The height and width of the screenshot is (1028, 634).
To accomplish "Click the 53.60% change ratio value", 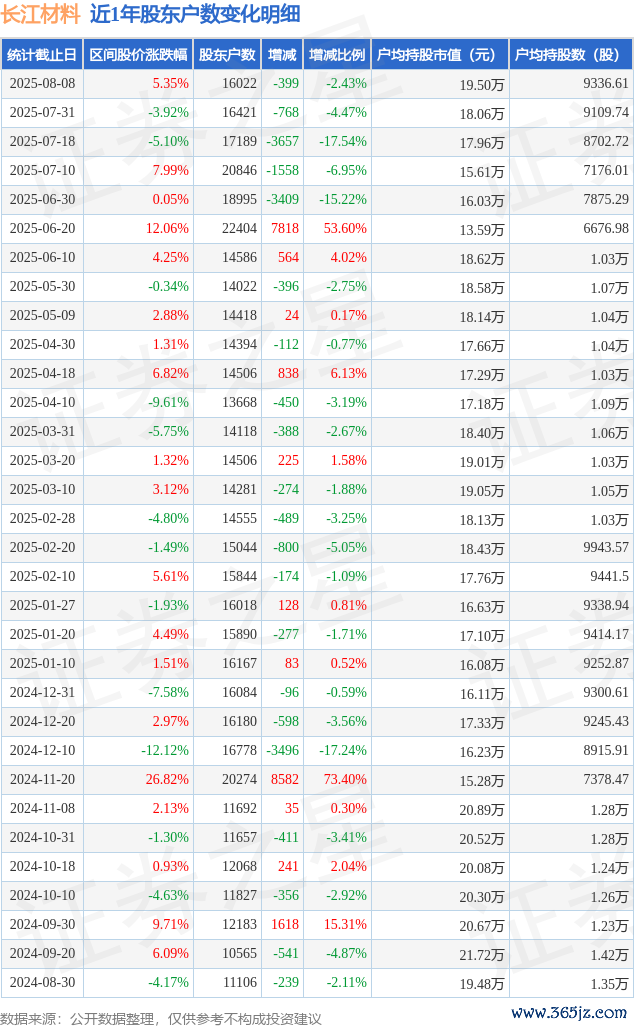I will [346, 229].
